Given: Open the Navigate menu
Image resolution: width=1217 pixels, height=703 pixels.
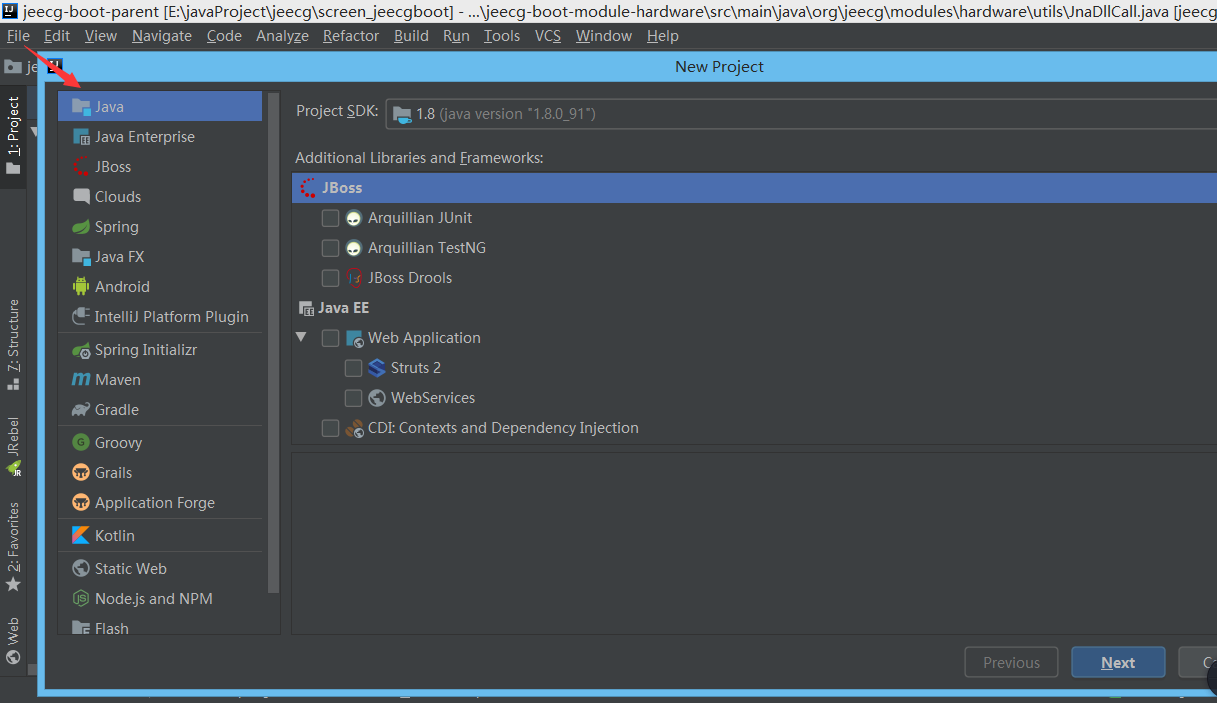Looking at the screenshot, I should (x=162, y=35).
